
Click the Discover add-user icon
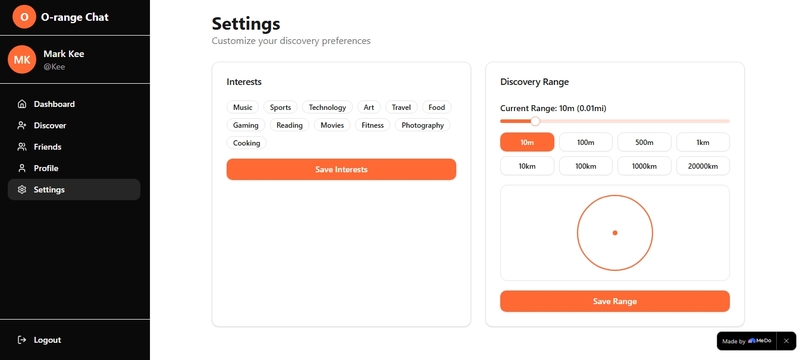(22, 125)
